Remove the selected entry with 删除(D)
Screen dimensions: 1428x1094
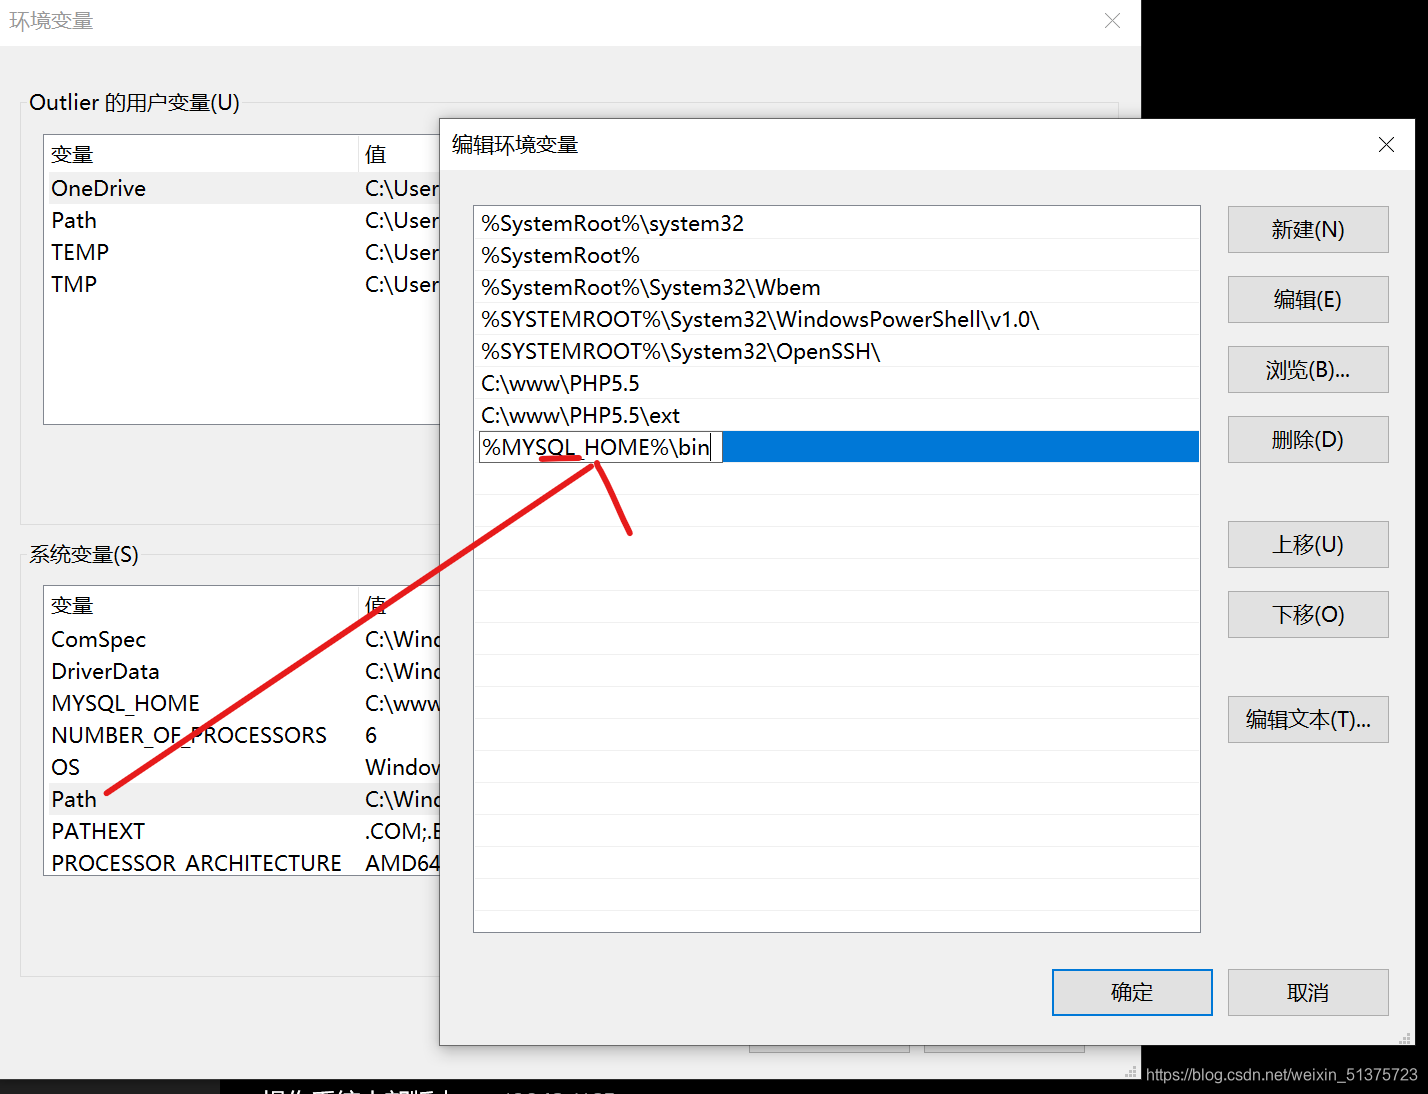(x=1308, y=439)
